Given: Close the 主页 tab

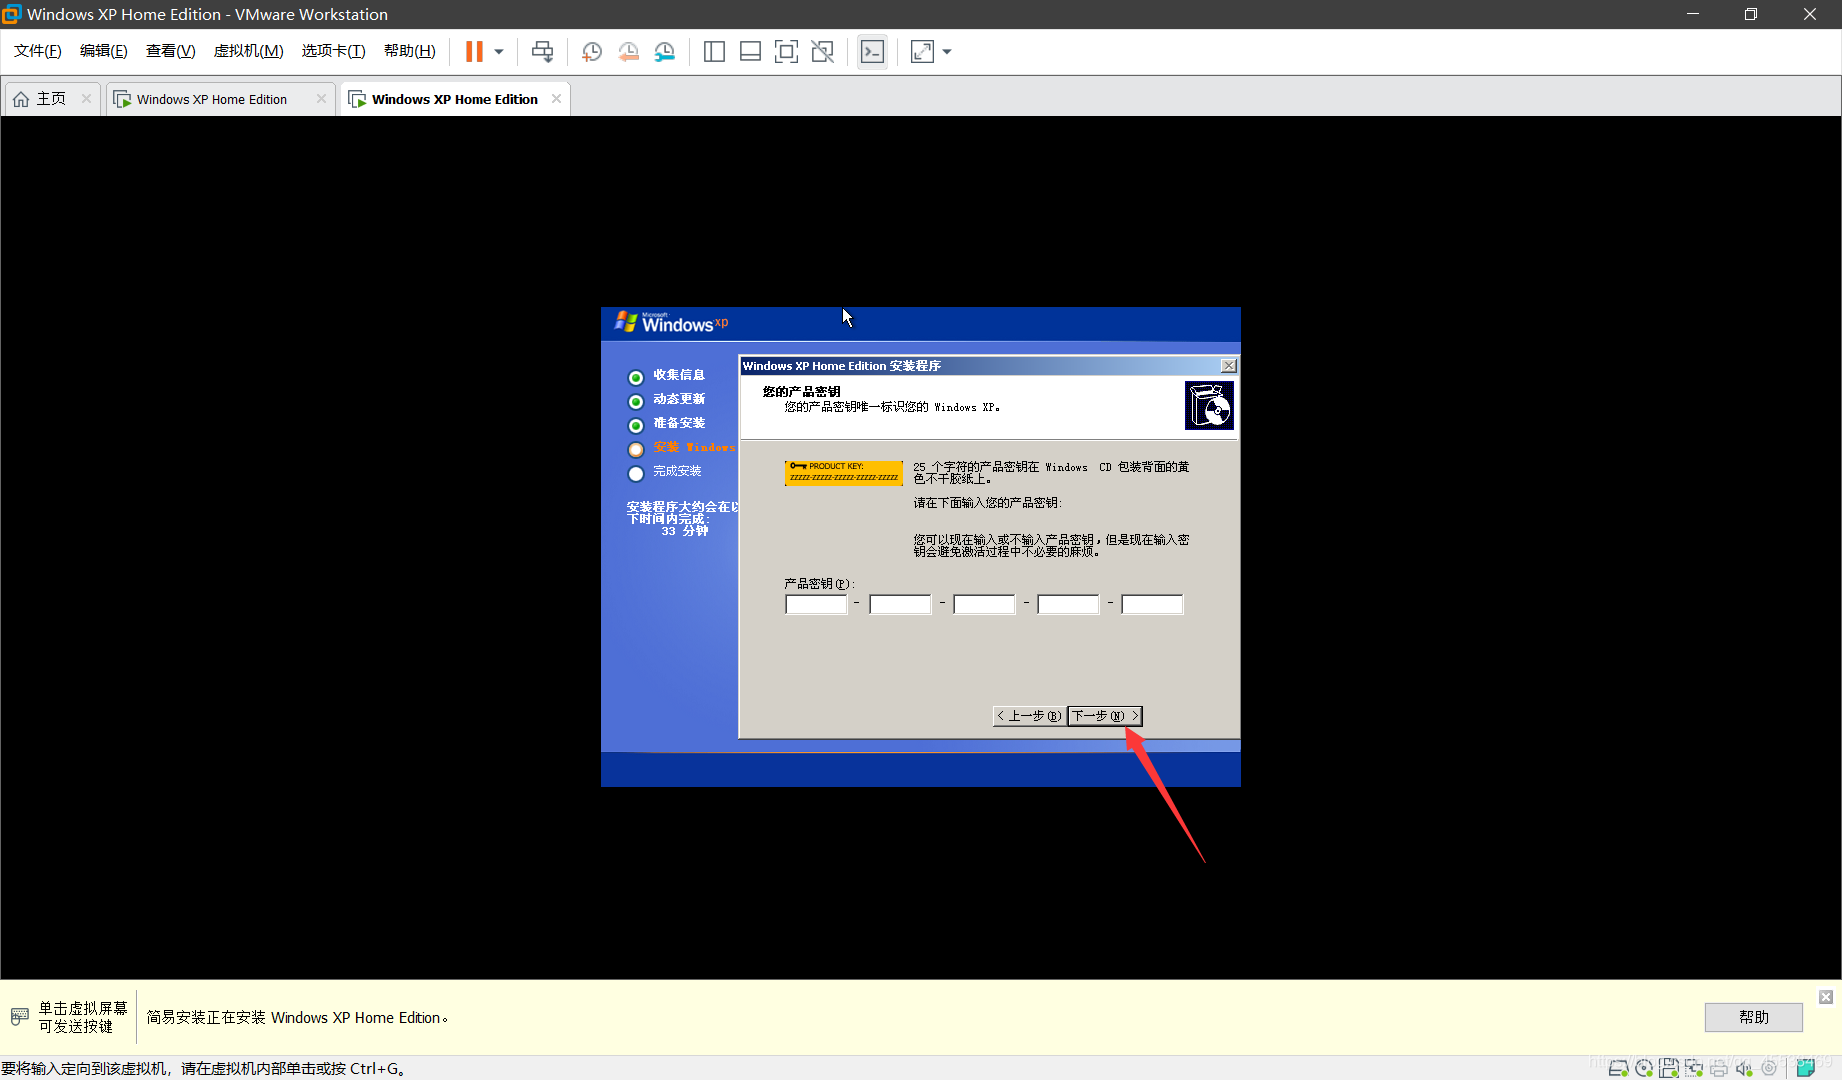Looking at the screenshot, I should coord(87,98).
